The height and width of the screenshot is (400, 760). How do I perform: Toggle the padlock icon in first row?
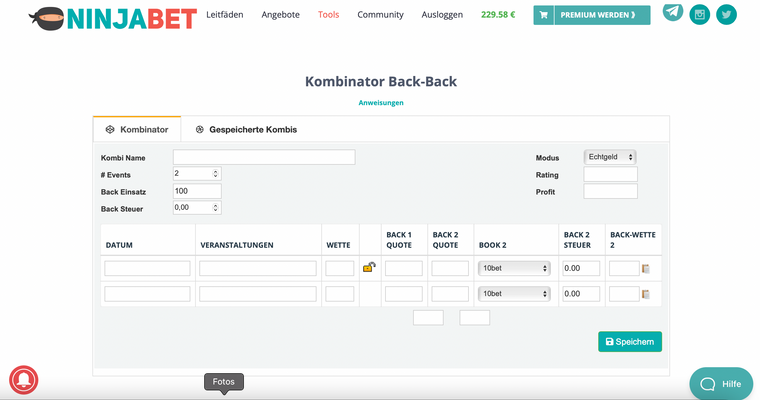[x=369, y=267]
